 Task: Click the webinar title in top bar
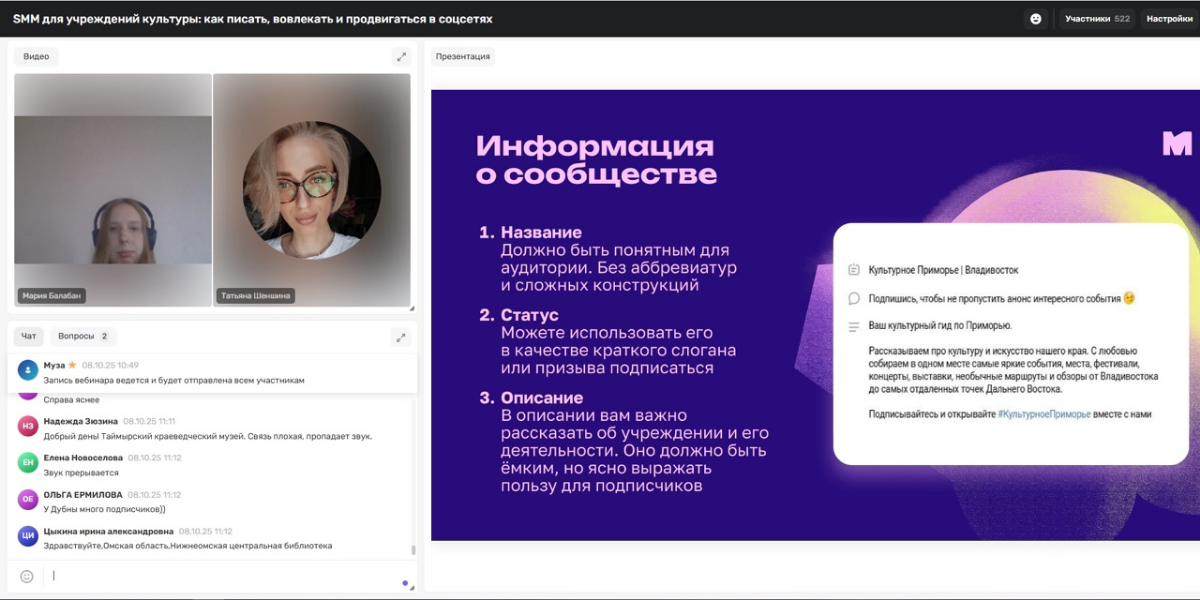(253, 18)
